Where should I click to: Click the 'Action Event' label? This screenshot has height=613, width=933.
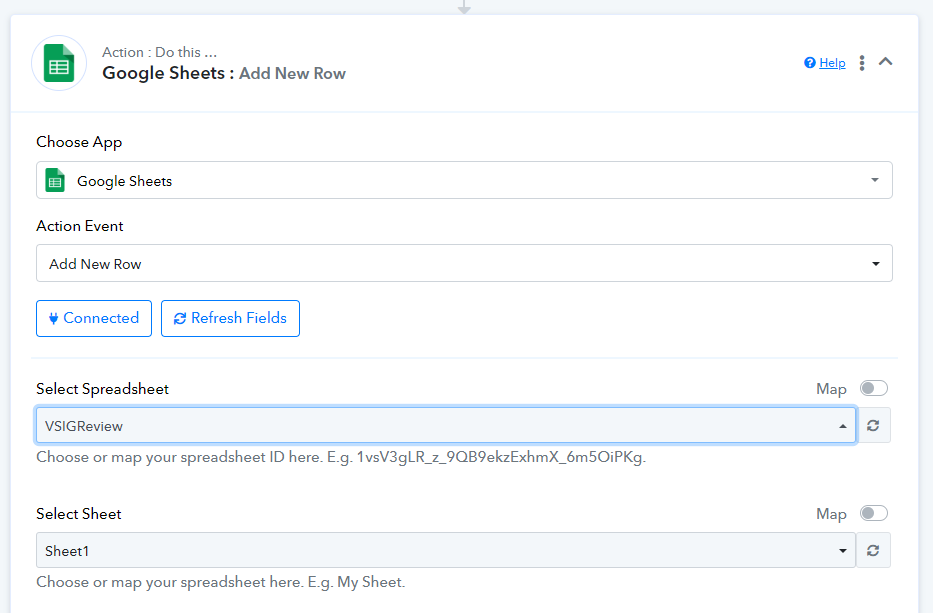click(x=80, y=226)
